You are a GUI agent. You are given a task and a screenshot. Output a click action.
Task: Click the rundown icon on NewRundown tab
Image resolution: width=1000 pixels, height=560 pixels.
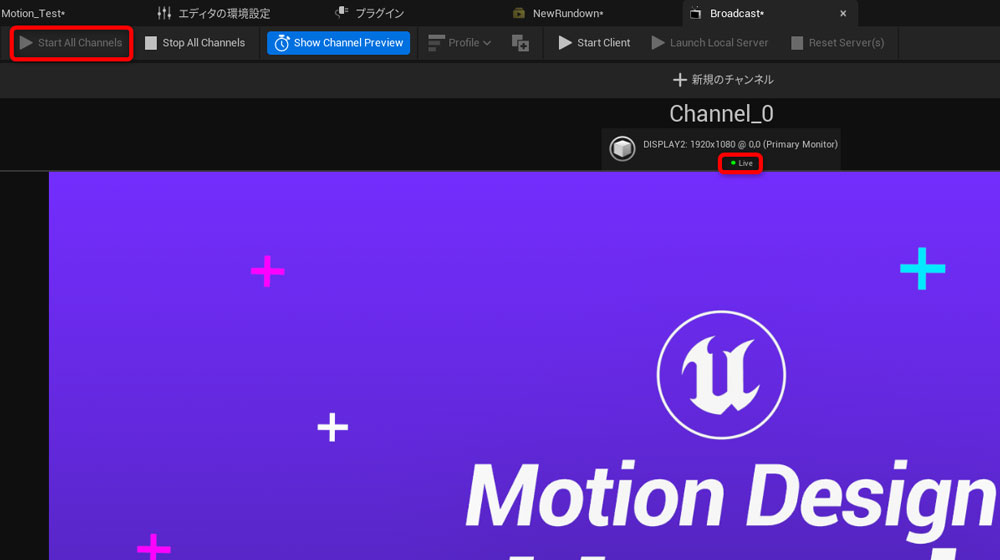(518, 13)
